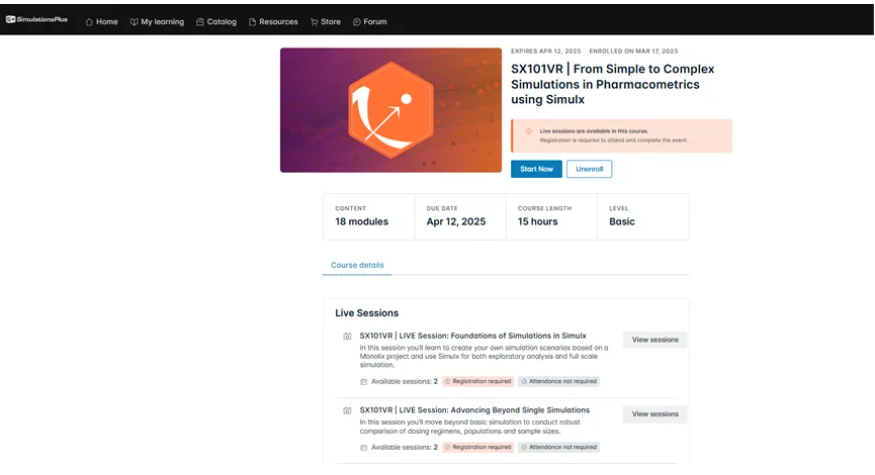Click the Unenroll button
The image size is (875, 475).
(x=589, y=169)
